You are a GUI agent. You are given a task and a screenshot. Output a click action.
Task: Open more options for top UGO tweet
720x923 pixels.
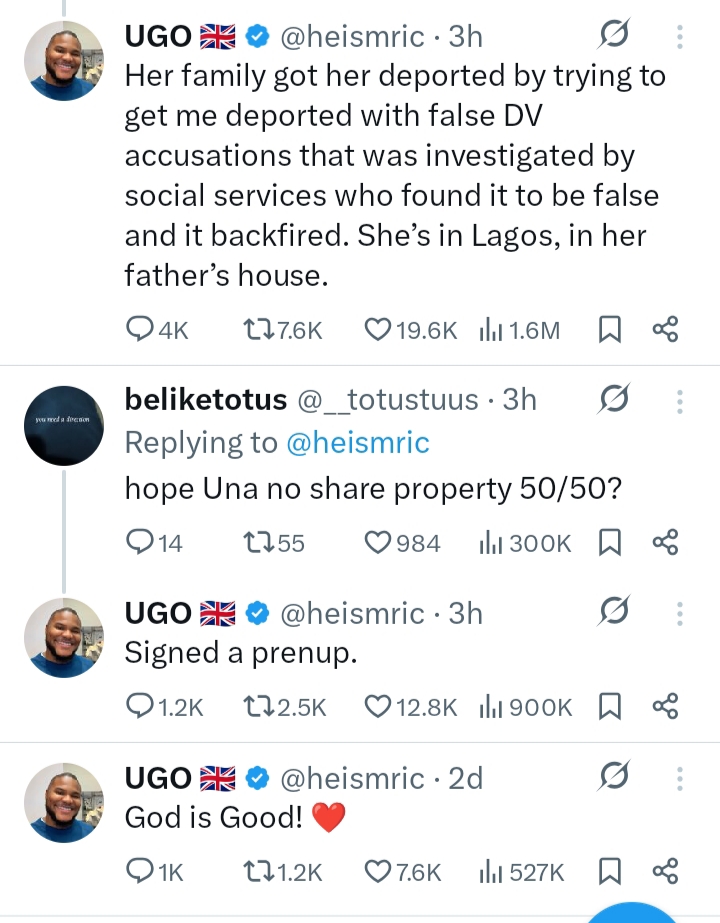679,36
